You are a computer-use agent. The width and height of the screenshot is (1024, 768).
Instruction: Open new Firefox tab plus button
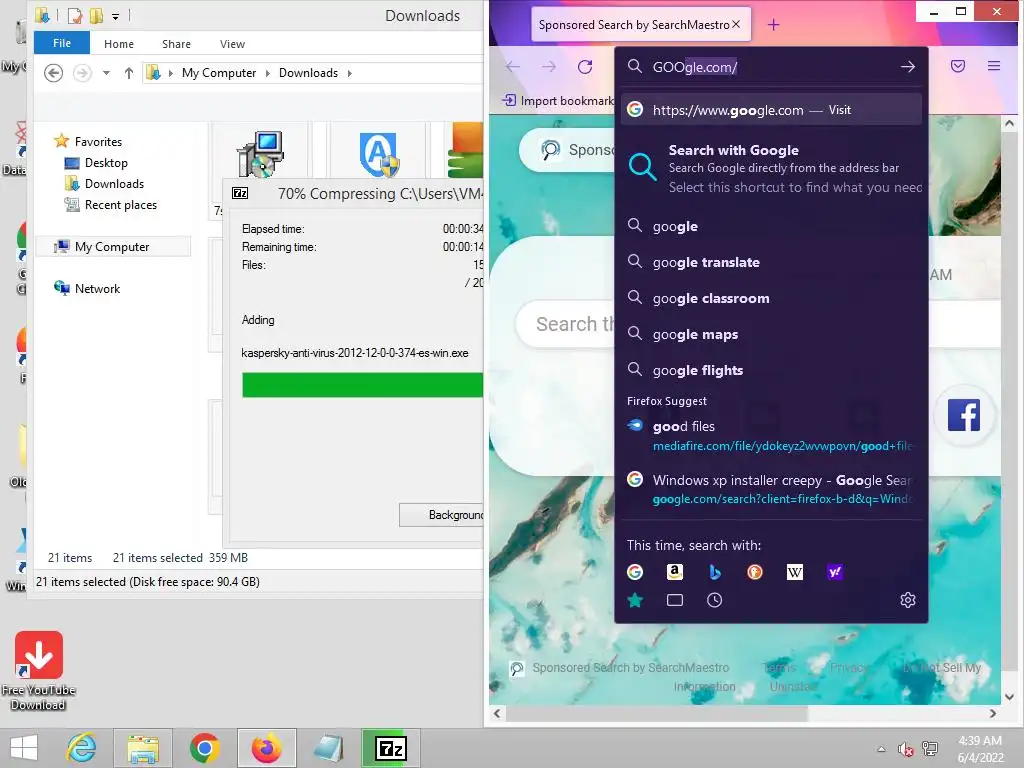click(x=773, y=25)
